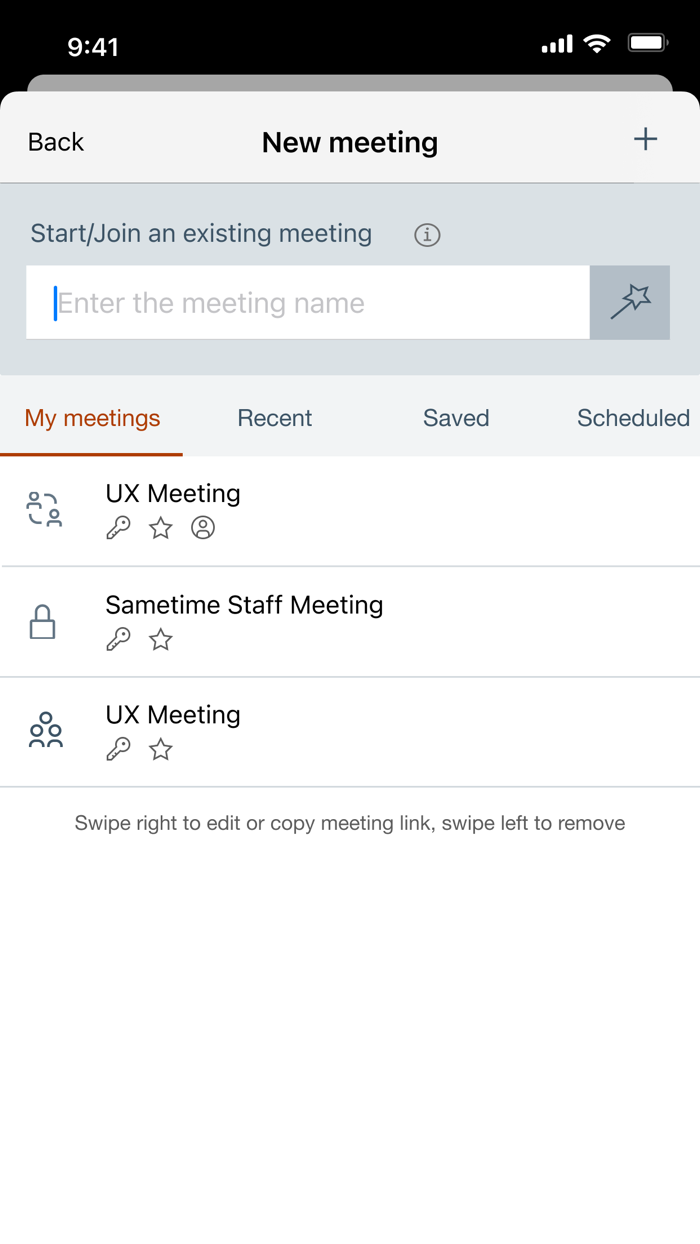Tap the attendee profile icon under UX Meeting
This screenshot has width=700, height=1244.
(203, 527)
